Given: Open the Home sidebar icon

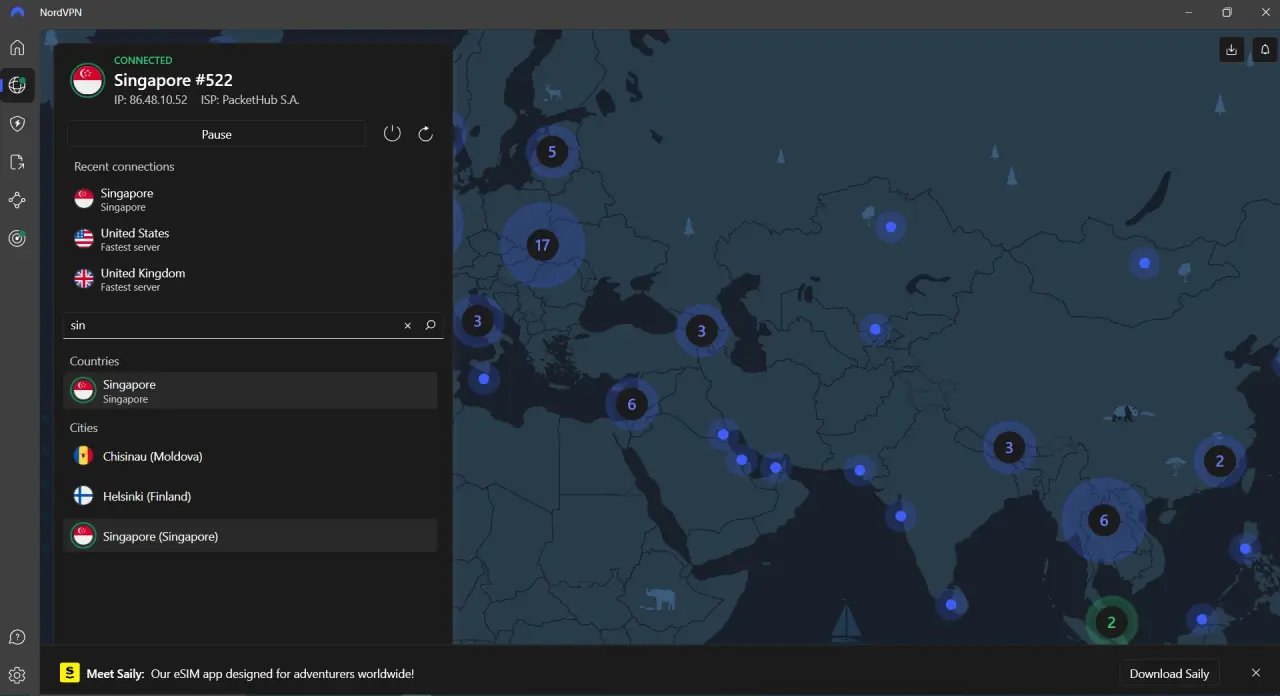Looking at the screenshot, I should coord(17,47).
